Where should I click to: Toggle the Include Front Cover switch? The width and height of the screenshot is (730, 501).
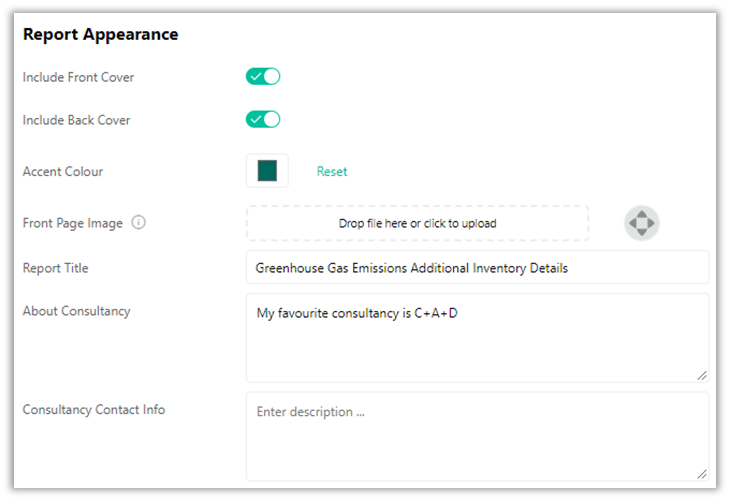pos(263,76)
